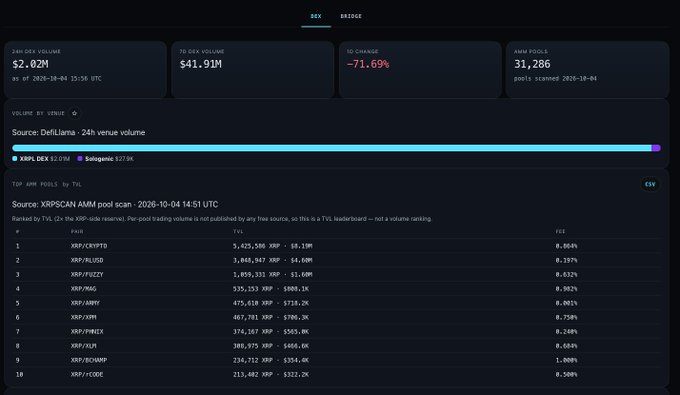Screen dimensions: 680x395
Task: Open the 24H DEX Volume $2.02M card
Action: (85, 69)
